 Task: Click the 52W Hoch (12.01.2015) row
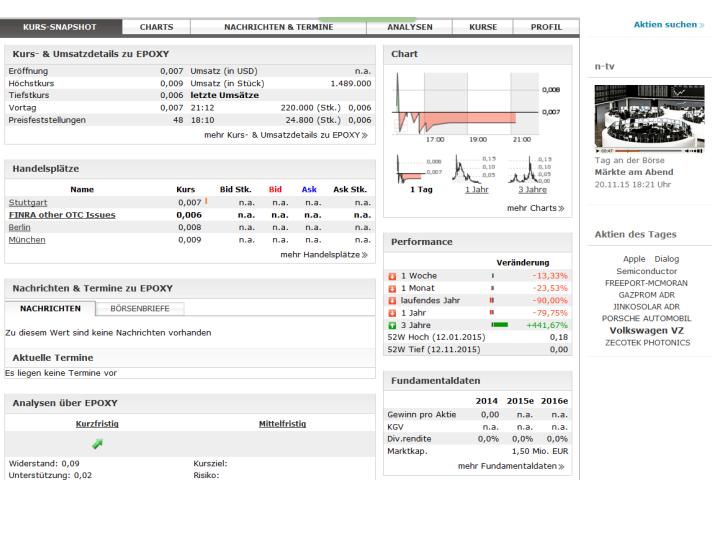tap(478, 337)
